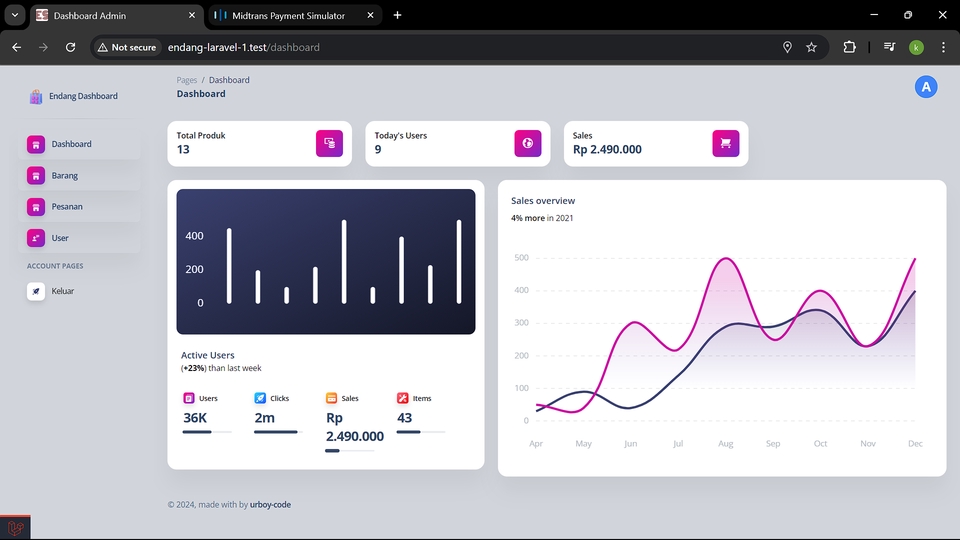The image size is (960, 540).
Task: Open the profile avatar labeled A
Action: point(926,87)
